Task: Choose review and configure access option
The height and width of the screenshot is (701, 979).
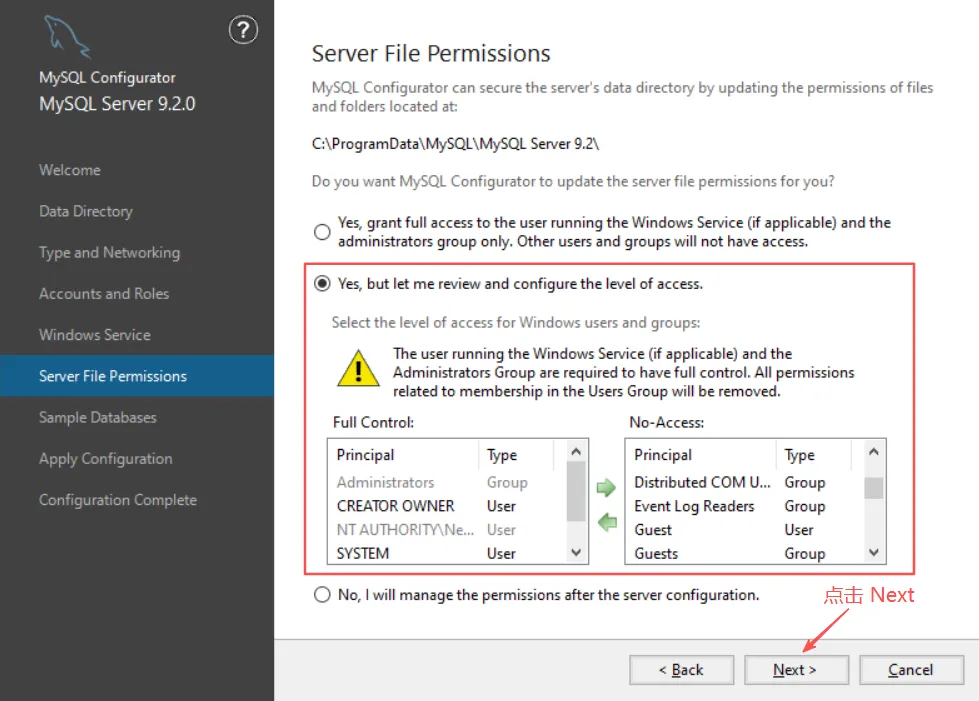Action: (322, 284)
